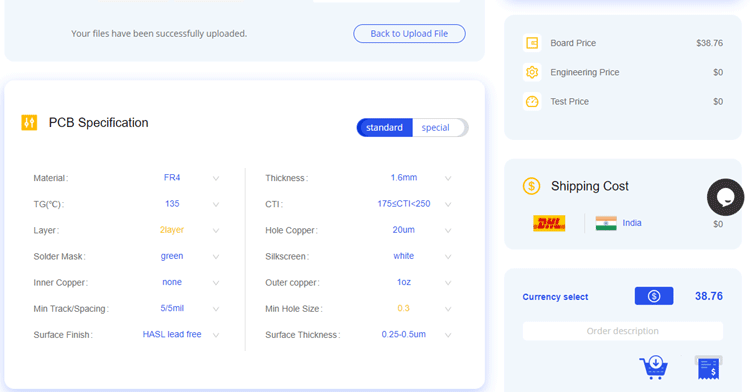Click the India destination link
The width and height of the screenshot is (750, 392).
(x=632, y=223)
